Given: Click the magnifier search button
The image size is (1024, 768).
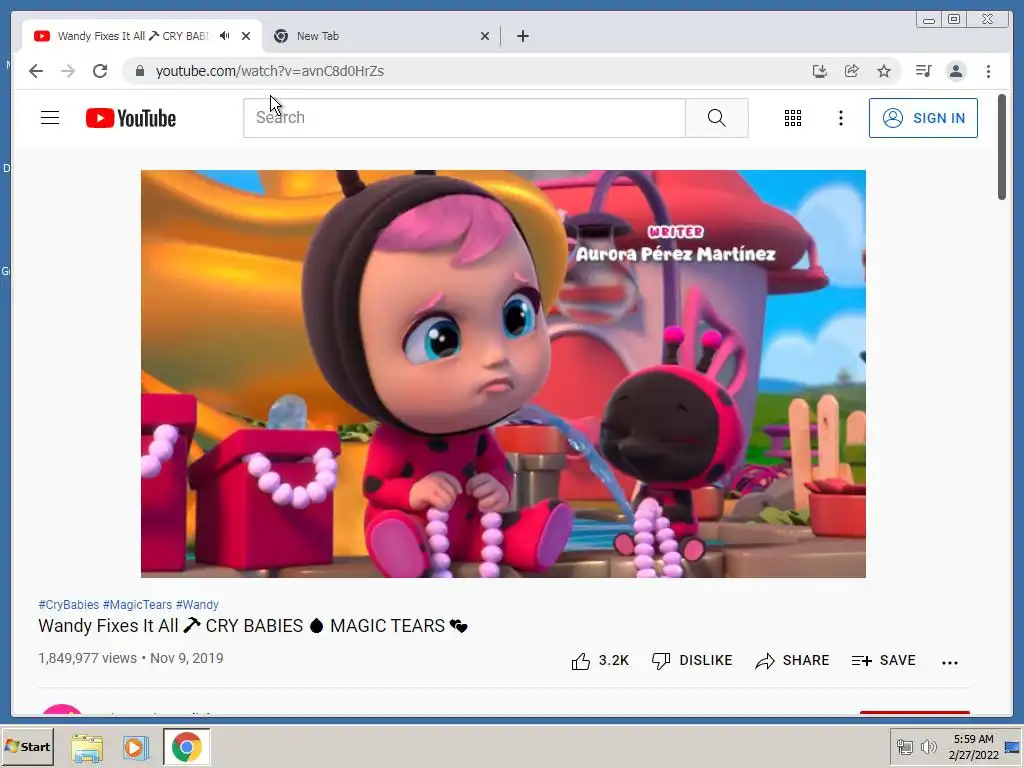Looking at the screenshot, I should click(x=716, y=118).
